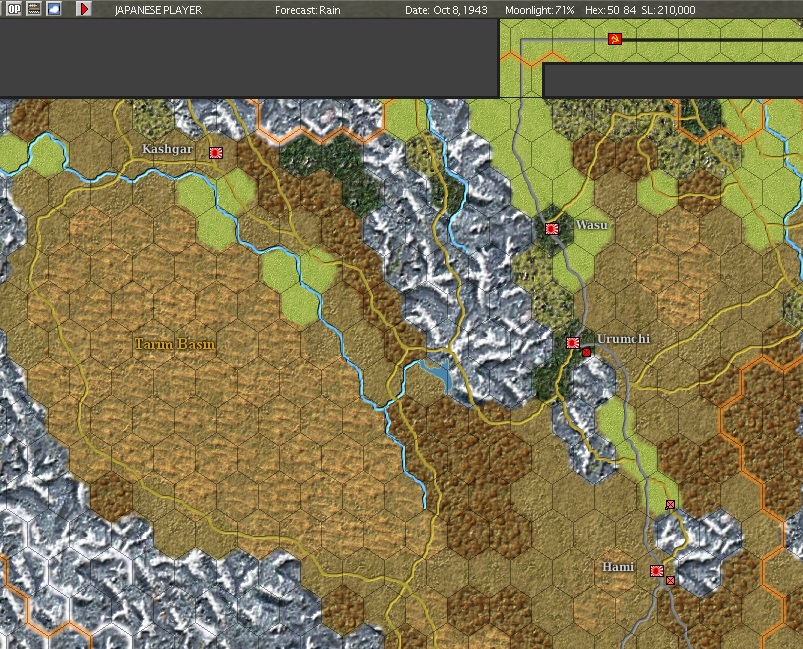Open the OP operations mode button
This screenshot has height=649, width=803.
(14, 9)
